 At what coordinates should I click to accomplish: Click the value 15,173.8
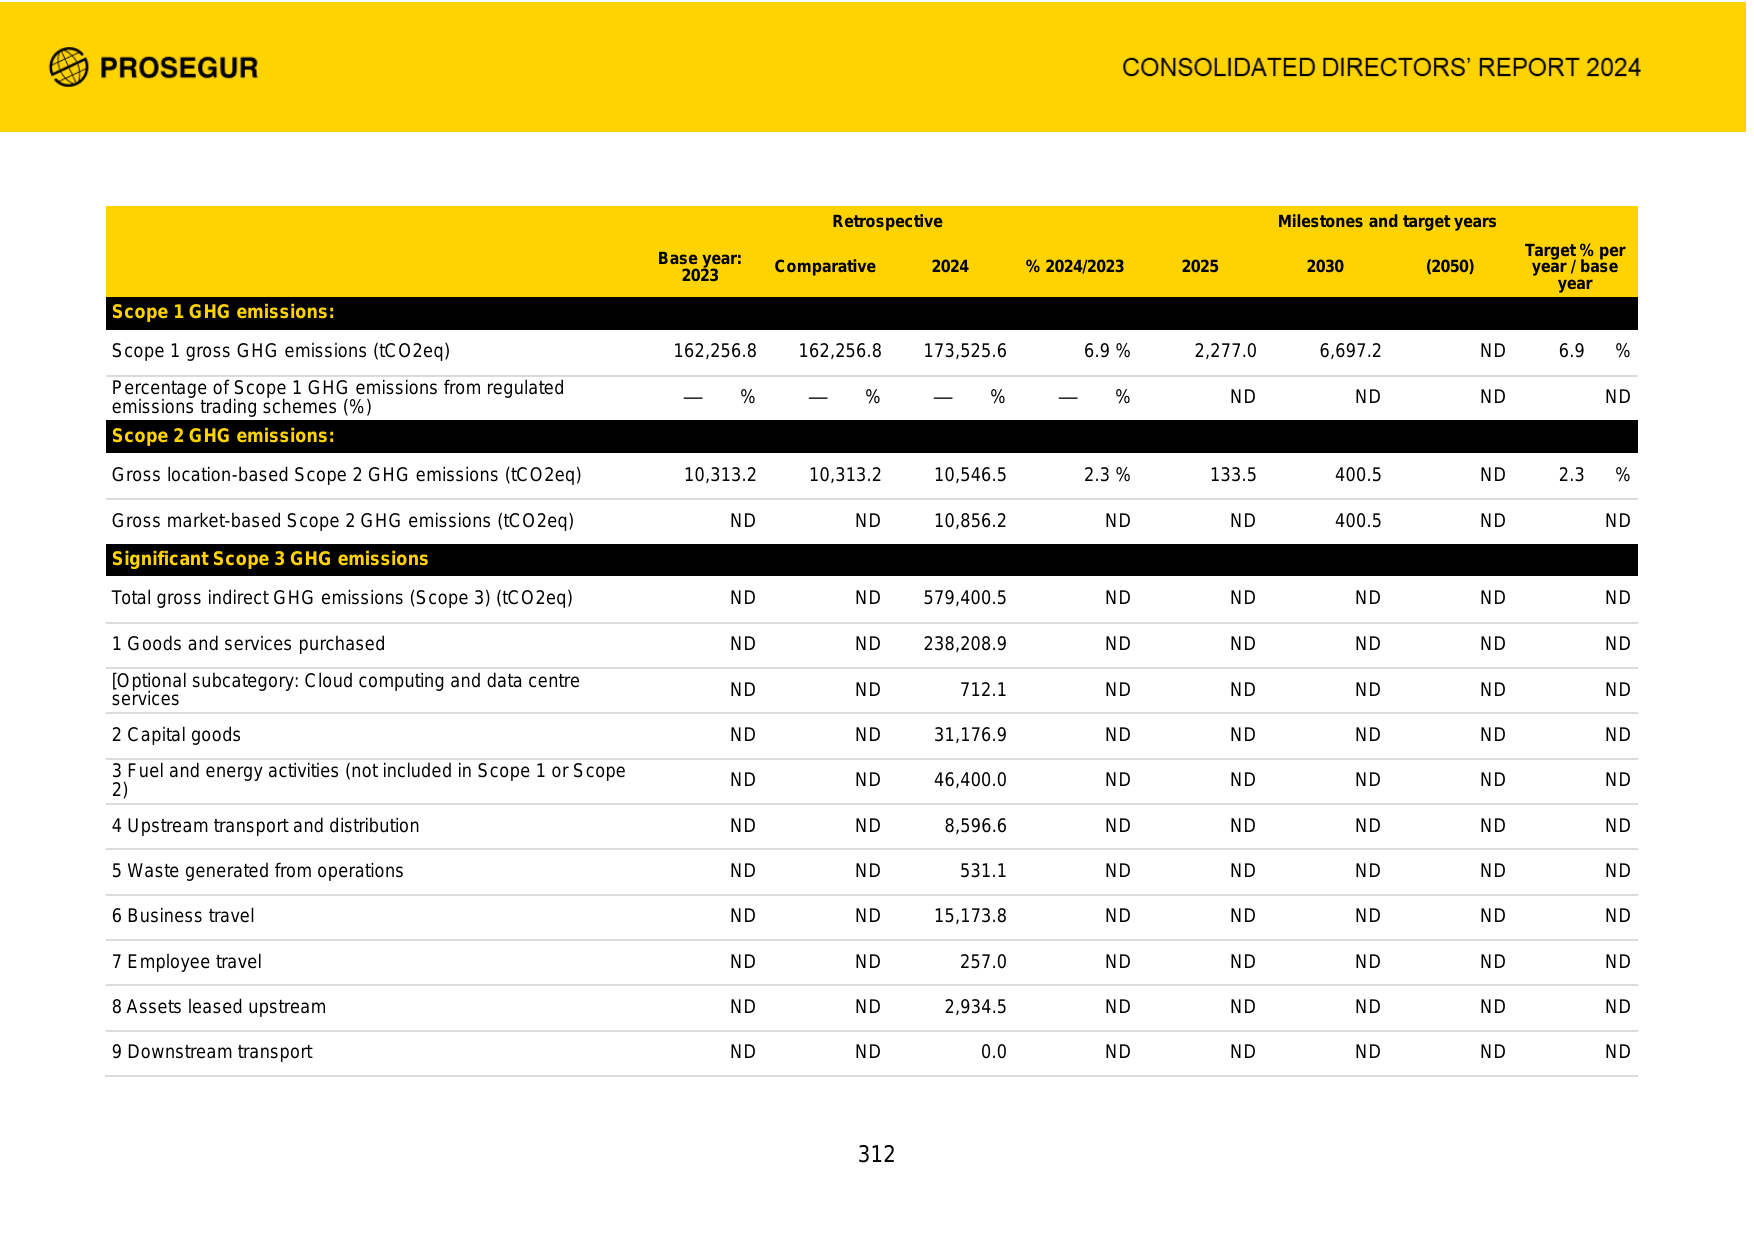point(970,916)
